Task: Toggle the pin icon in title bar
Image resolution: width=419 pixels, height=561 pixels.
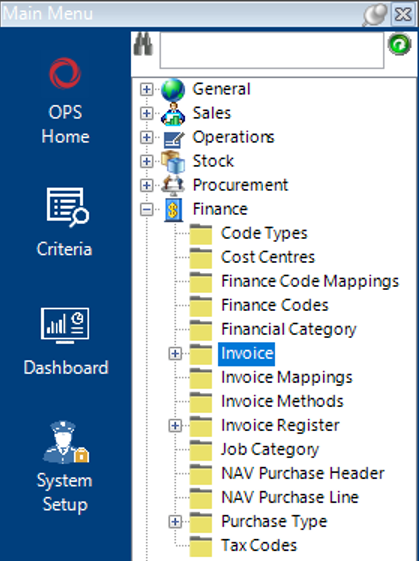Action: (374, 14)
